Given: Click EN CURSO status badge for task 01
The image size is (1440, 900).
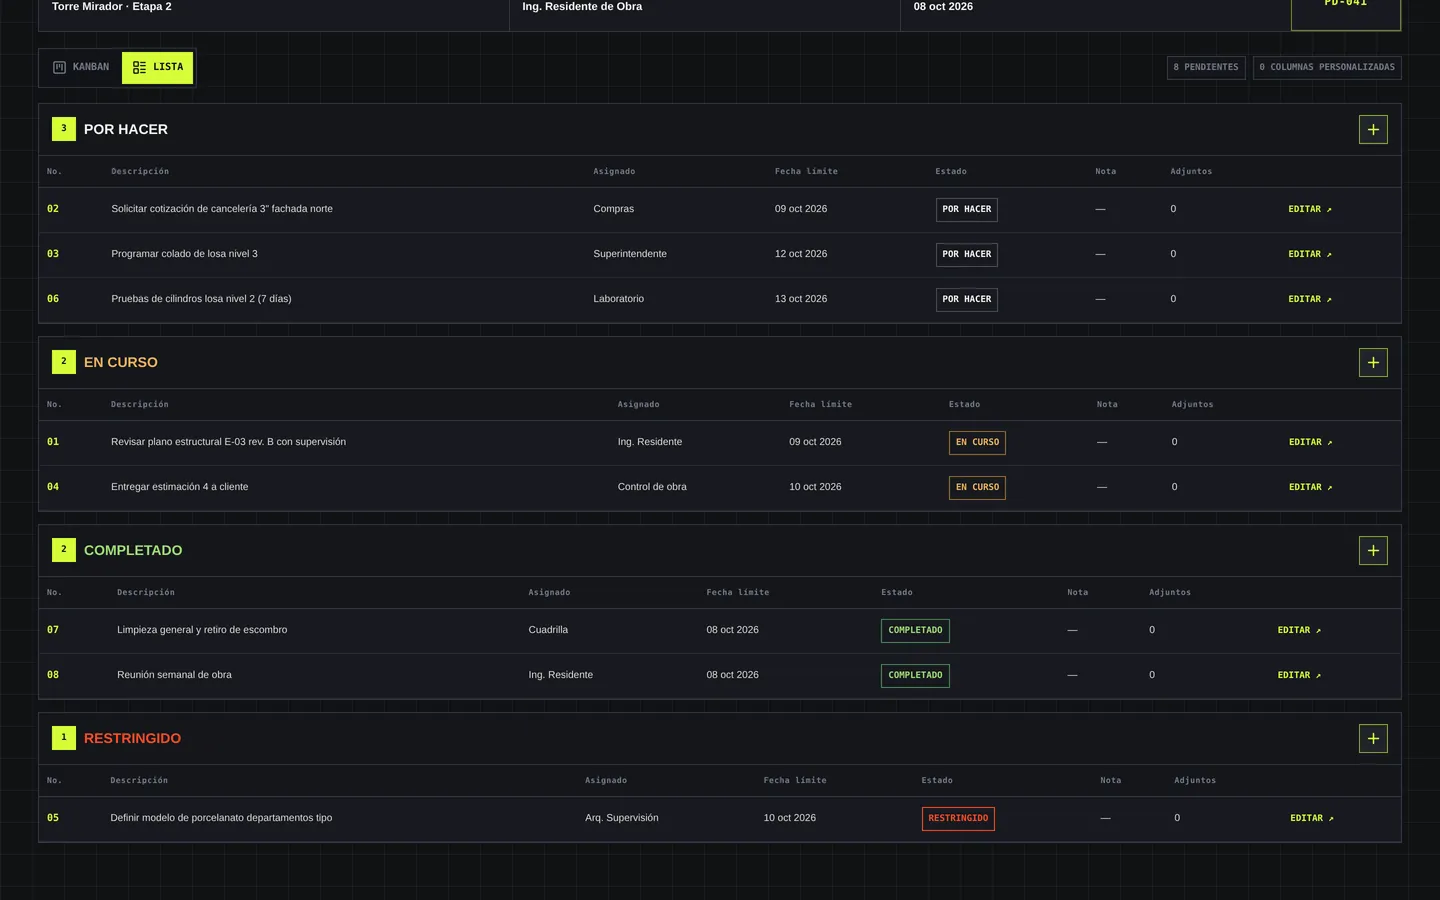Looking at the screenshot, I should coord(977,443).
